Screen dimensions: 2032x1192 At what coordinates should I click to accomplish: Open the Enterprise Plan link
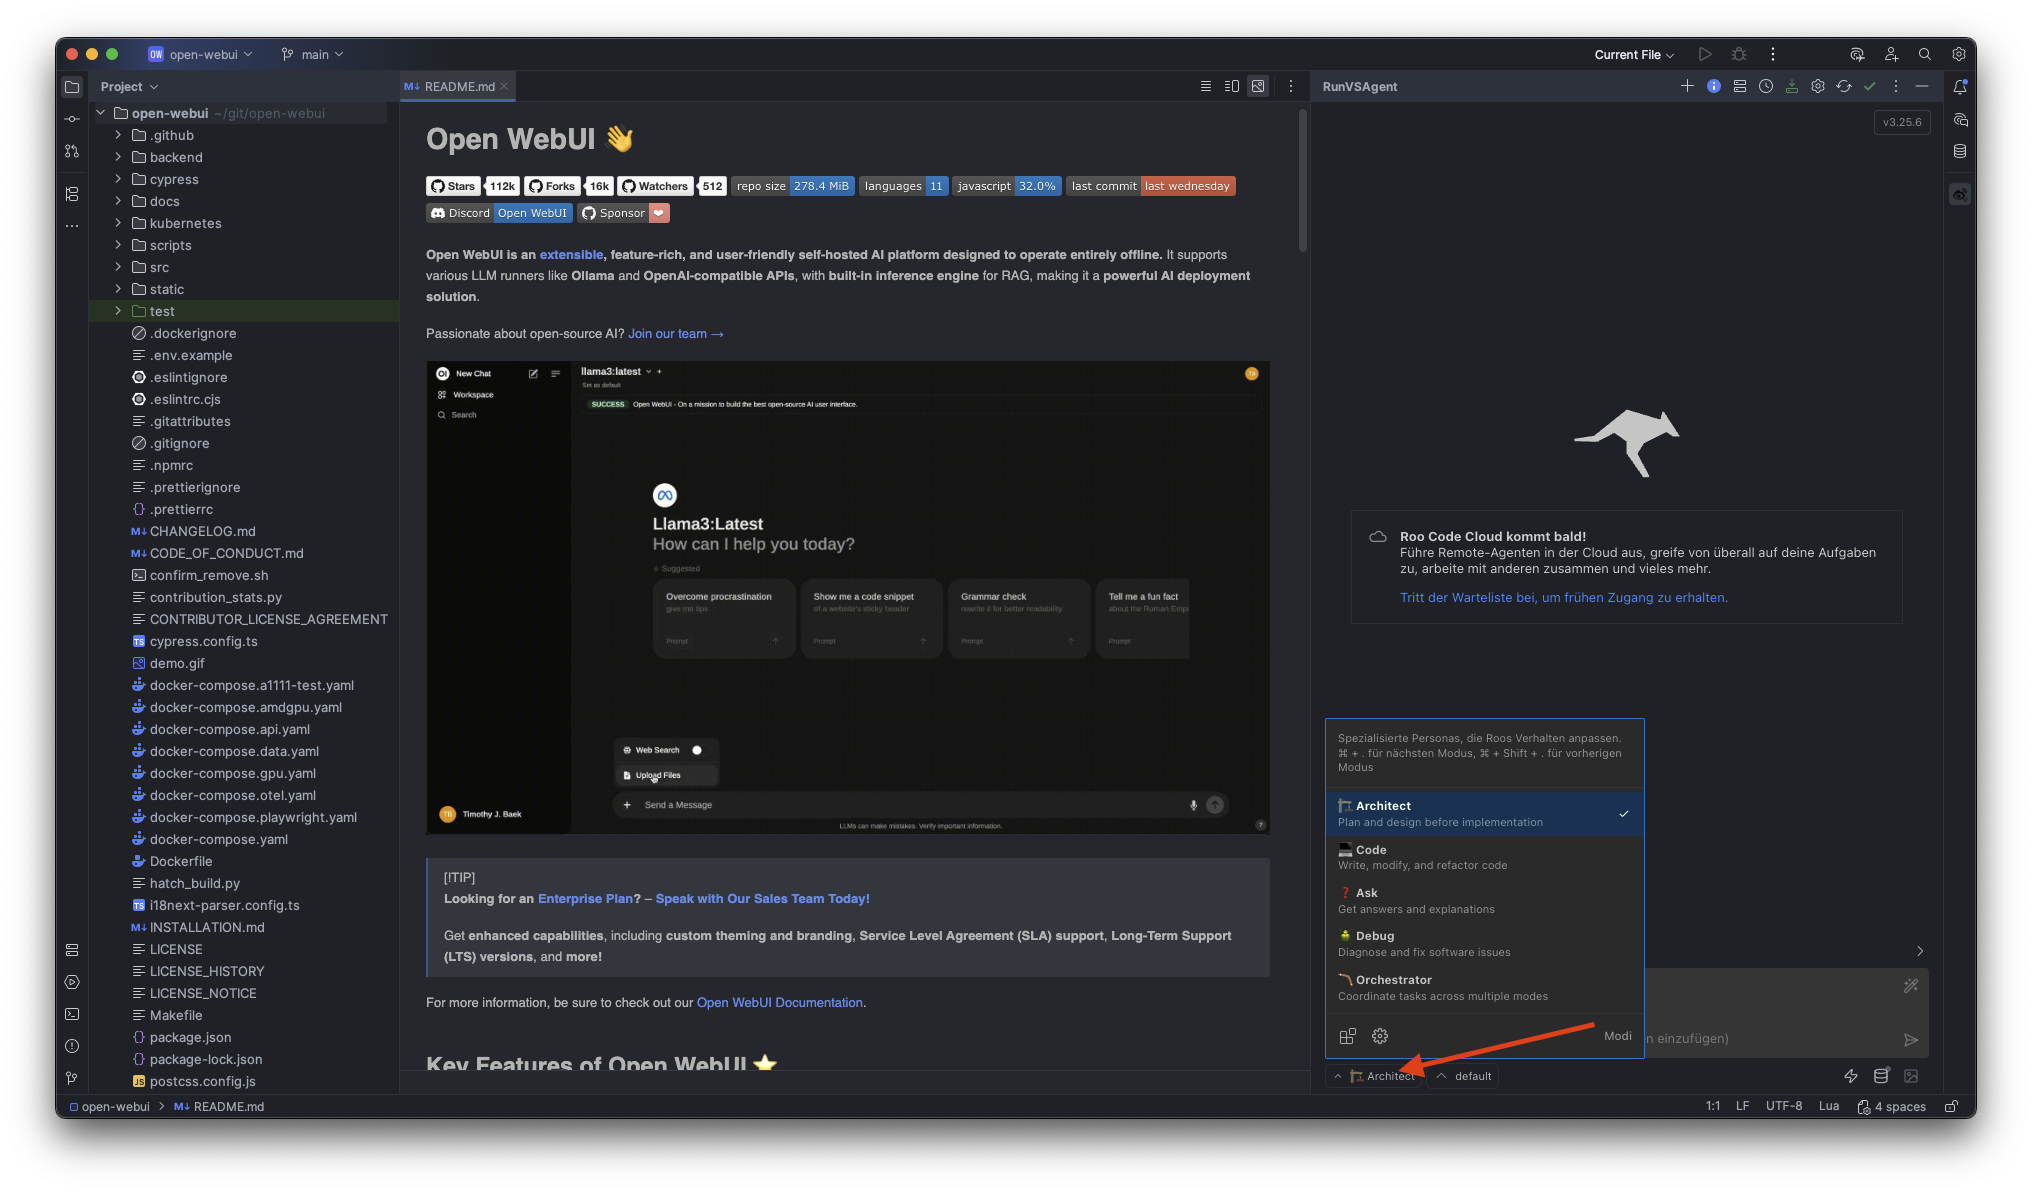585,899
